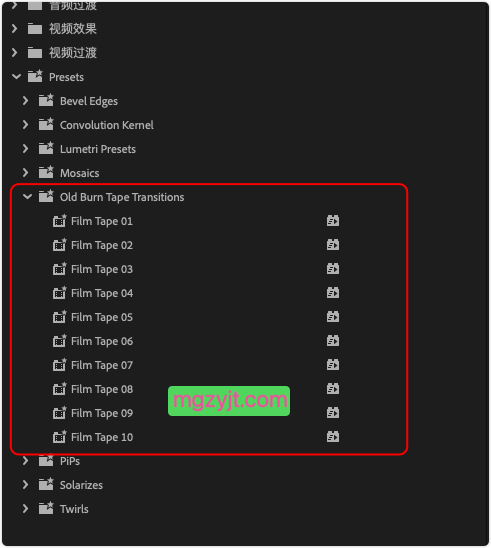Expand the Convolution Kernel folder
Image resolution: width=491 pixels, height=548 pixels.
point(25,124)
